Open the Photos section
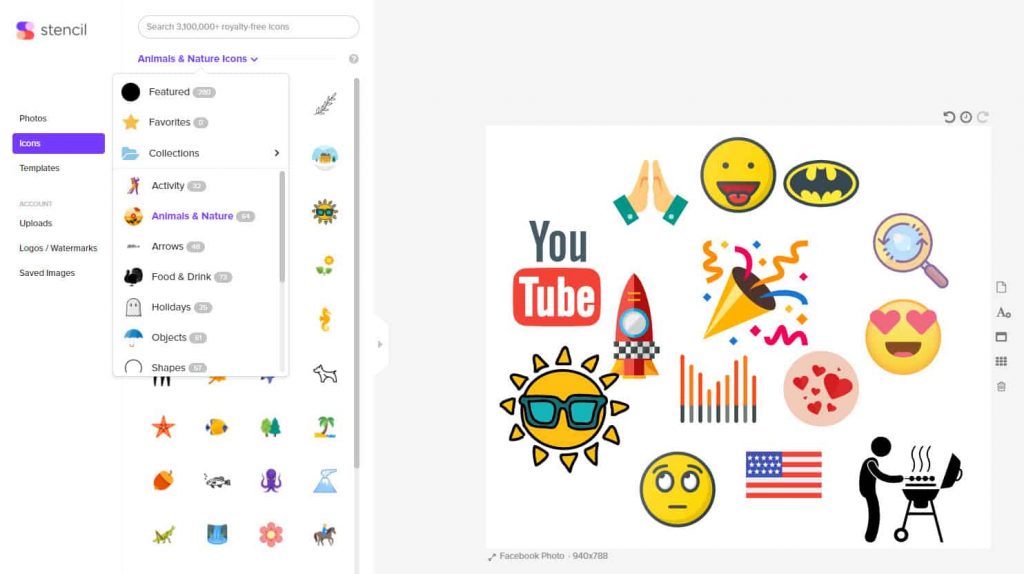Viewport: 1024px width, 574px height. [33, 118]
